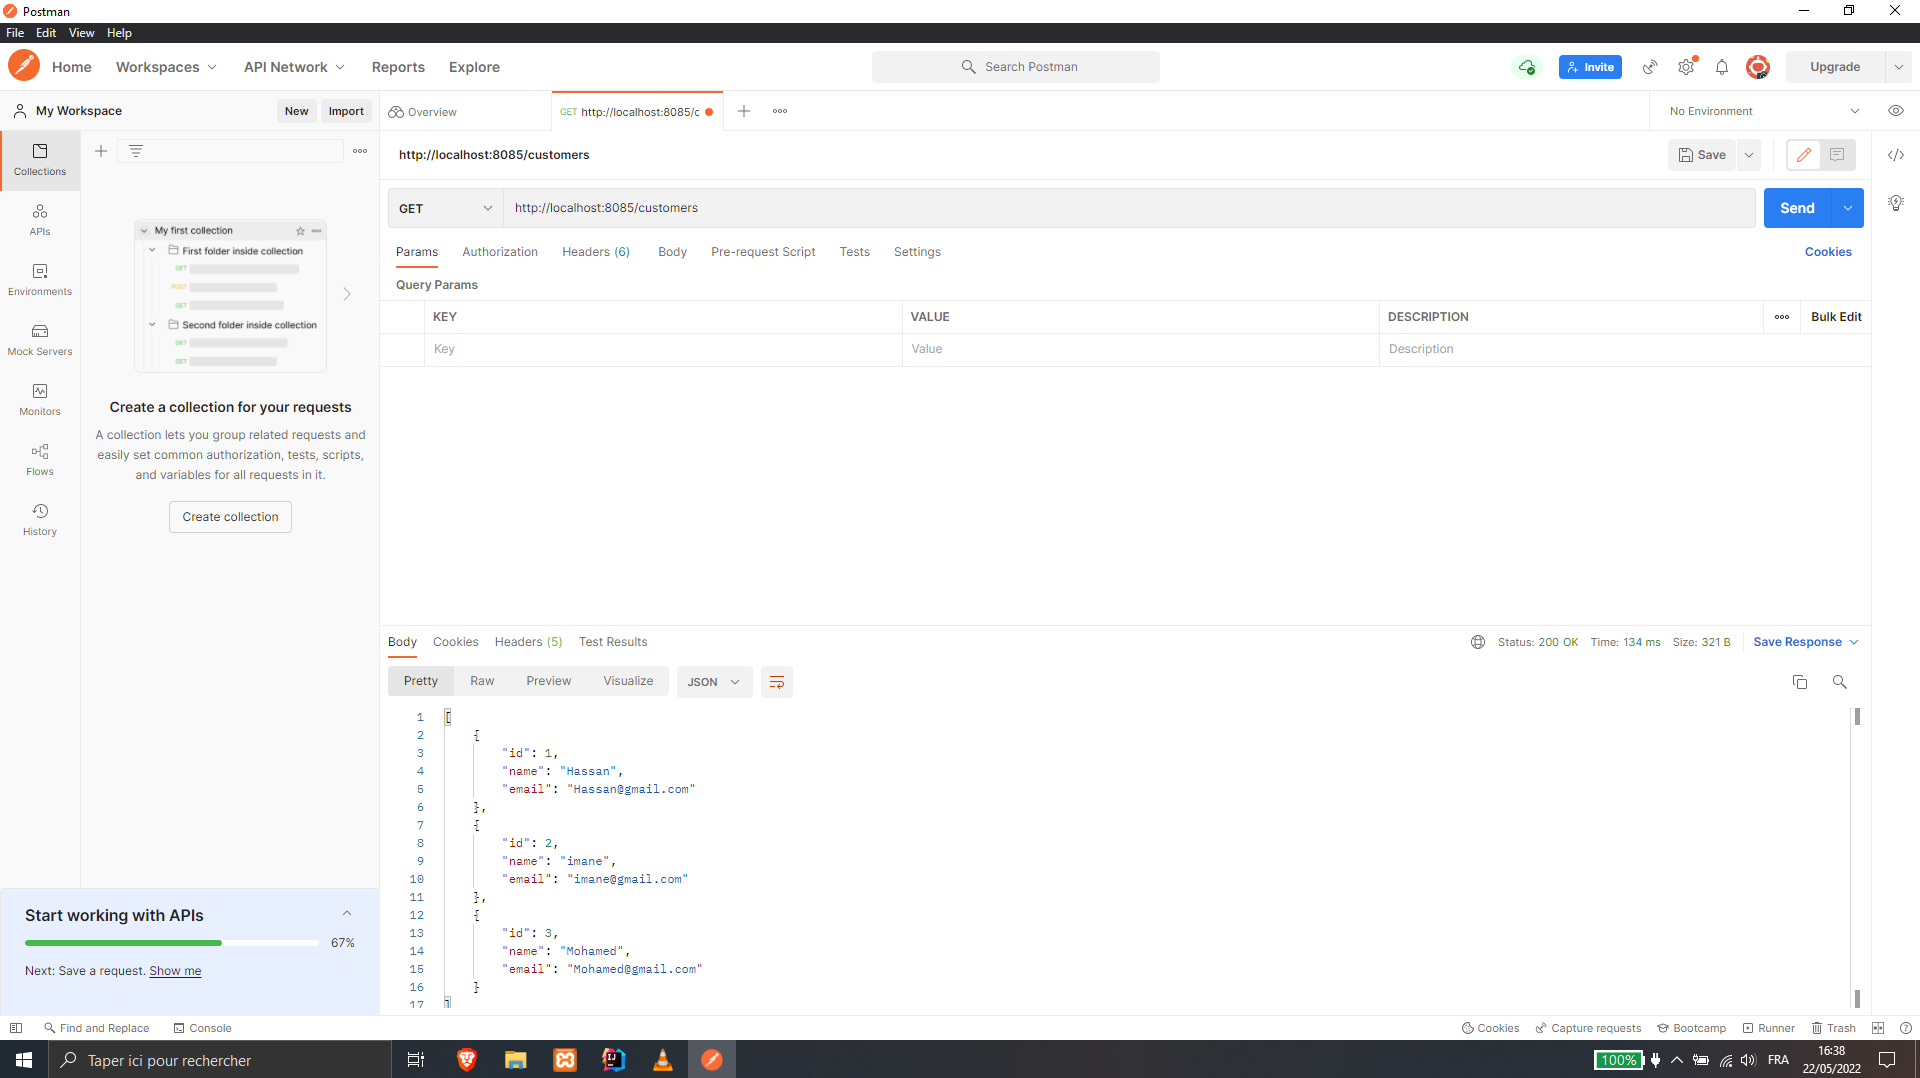This screenshot has height=1078, width=1920.
Task: Open request History panel
Action: coord(39,519)
